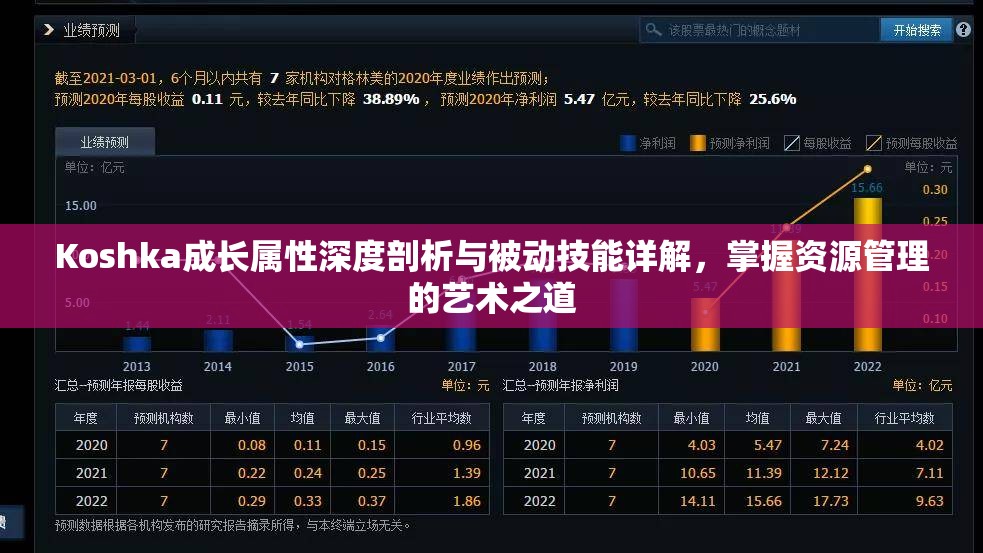Focus the stock concept search field
Viewport: 983px width, 553px height.
[760, 30]
